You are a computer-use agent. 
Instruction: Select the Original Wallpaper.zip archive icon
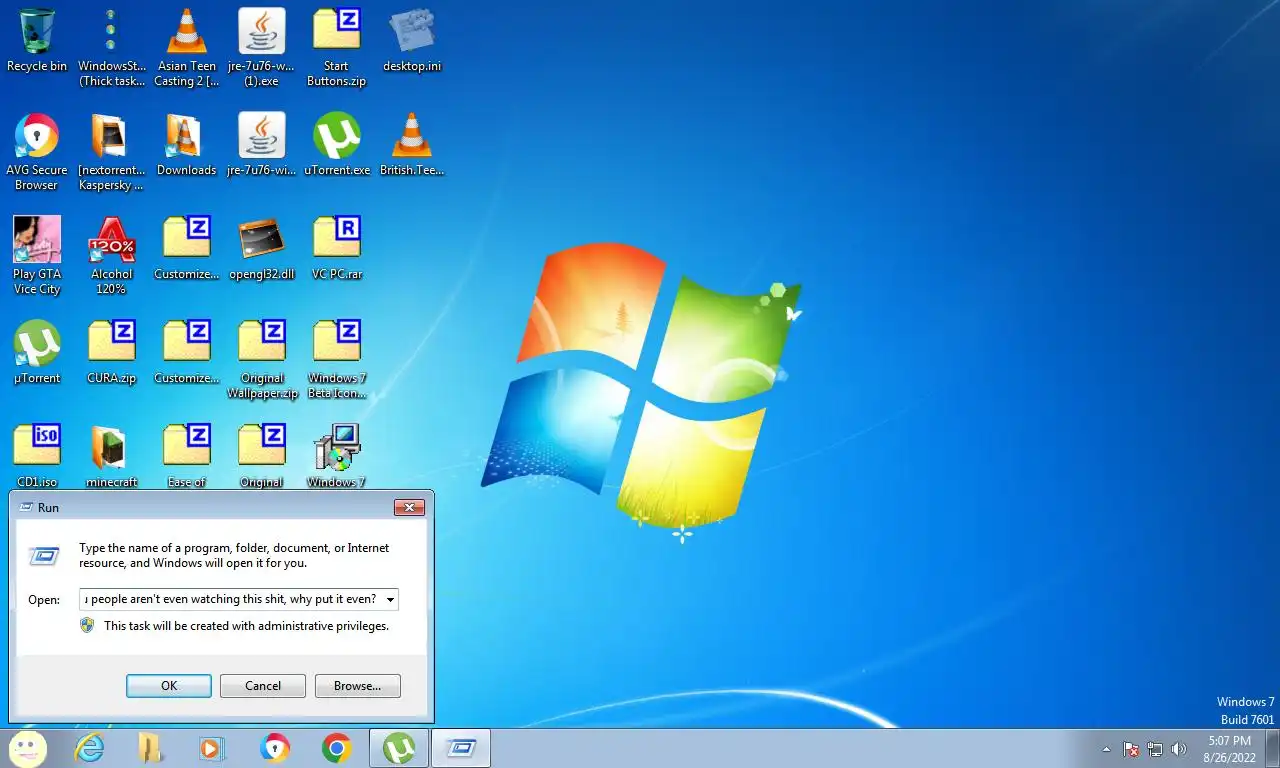[262, 359]
